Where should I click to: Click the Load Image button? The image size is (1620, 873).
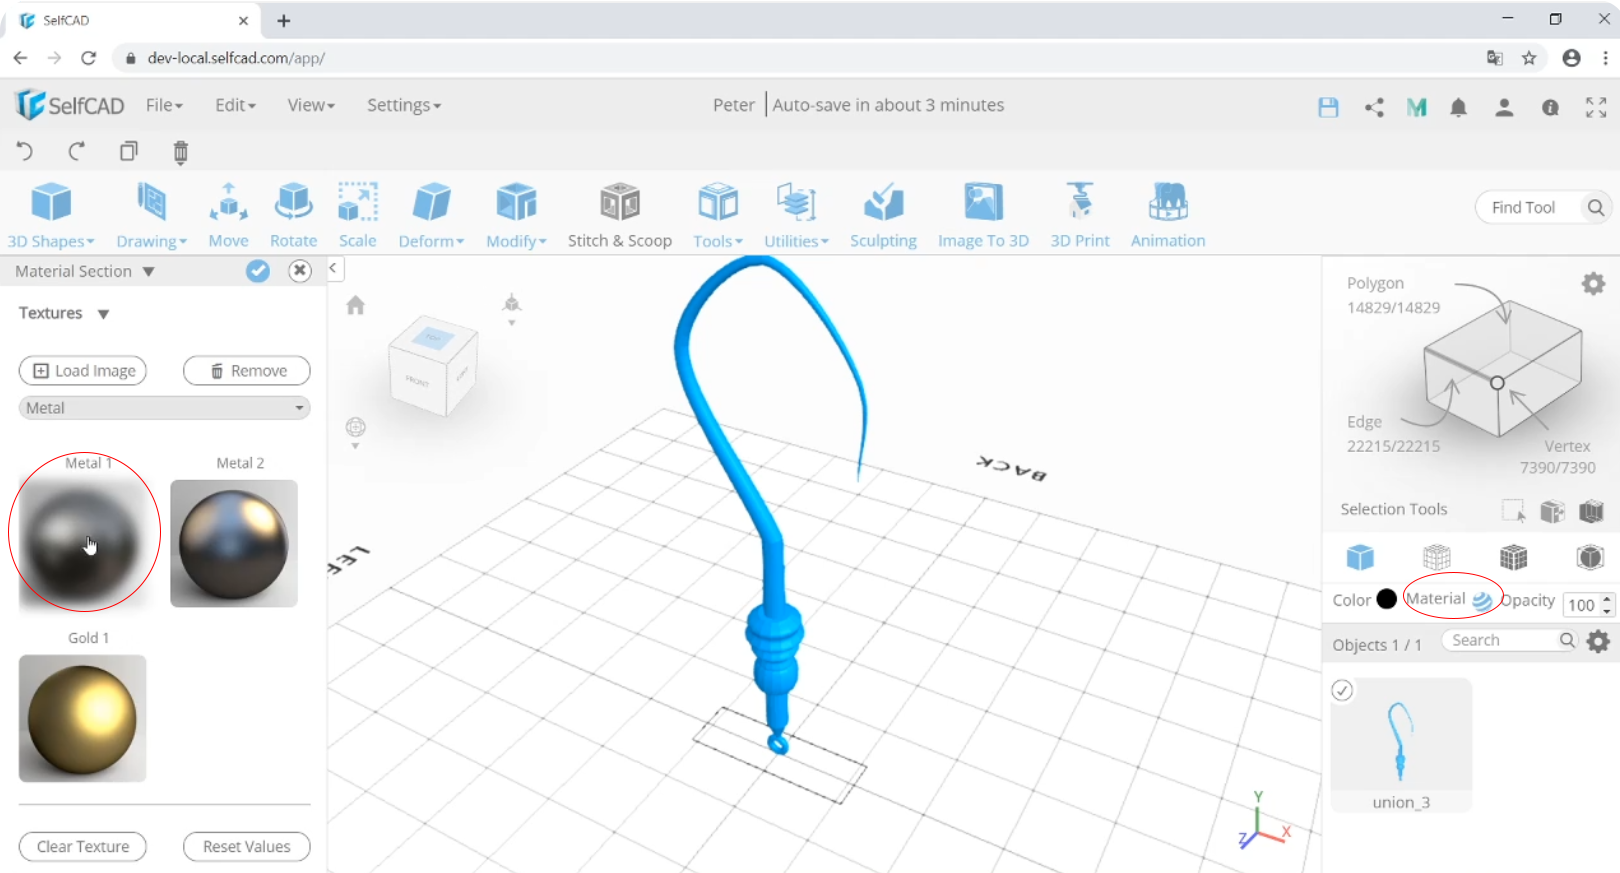(x=83, y=371)
